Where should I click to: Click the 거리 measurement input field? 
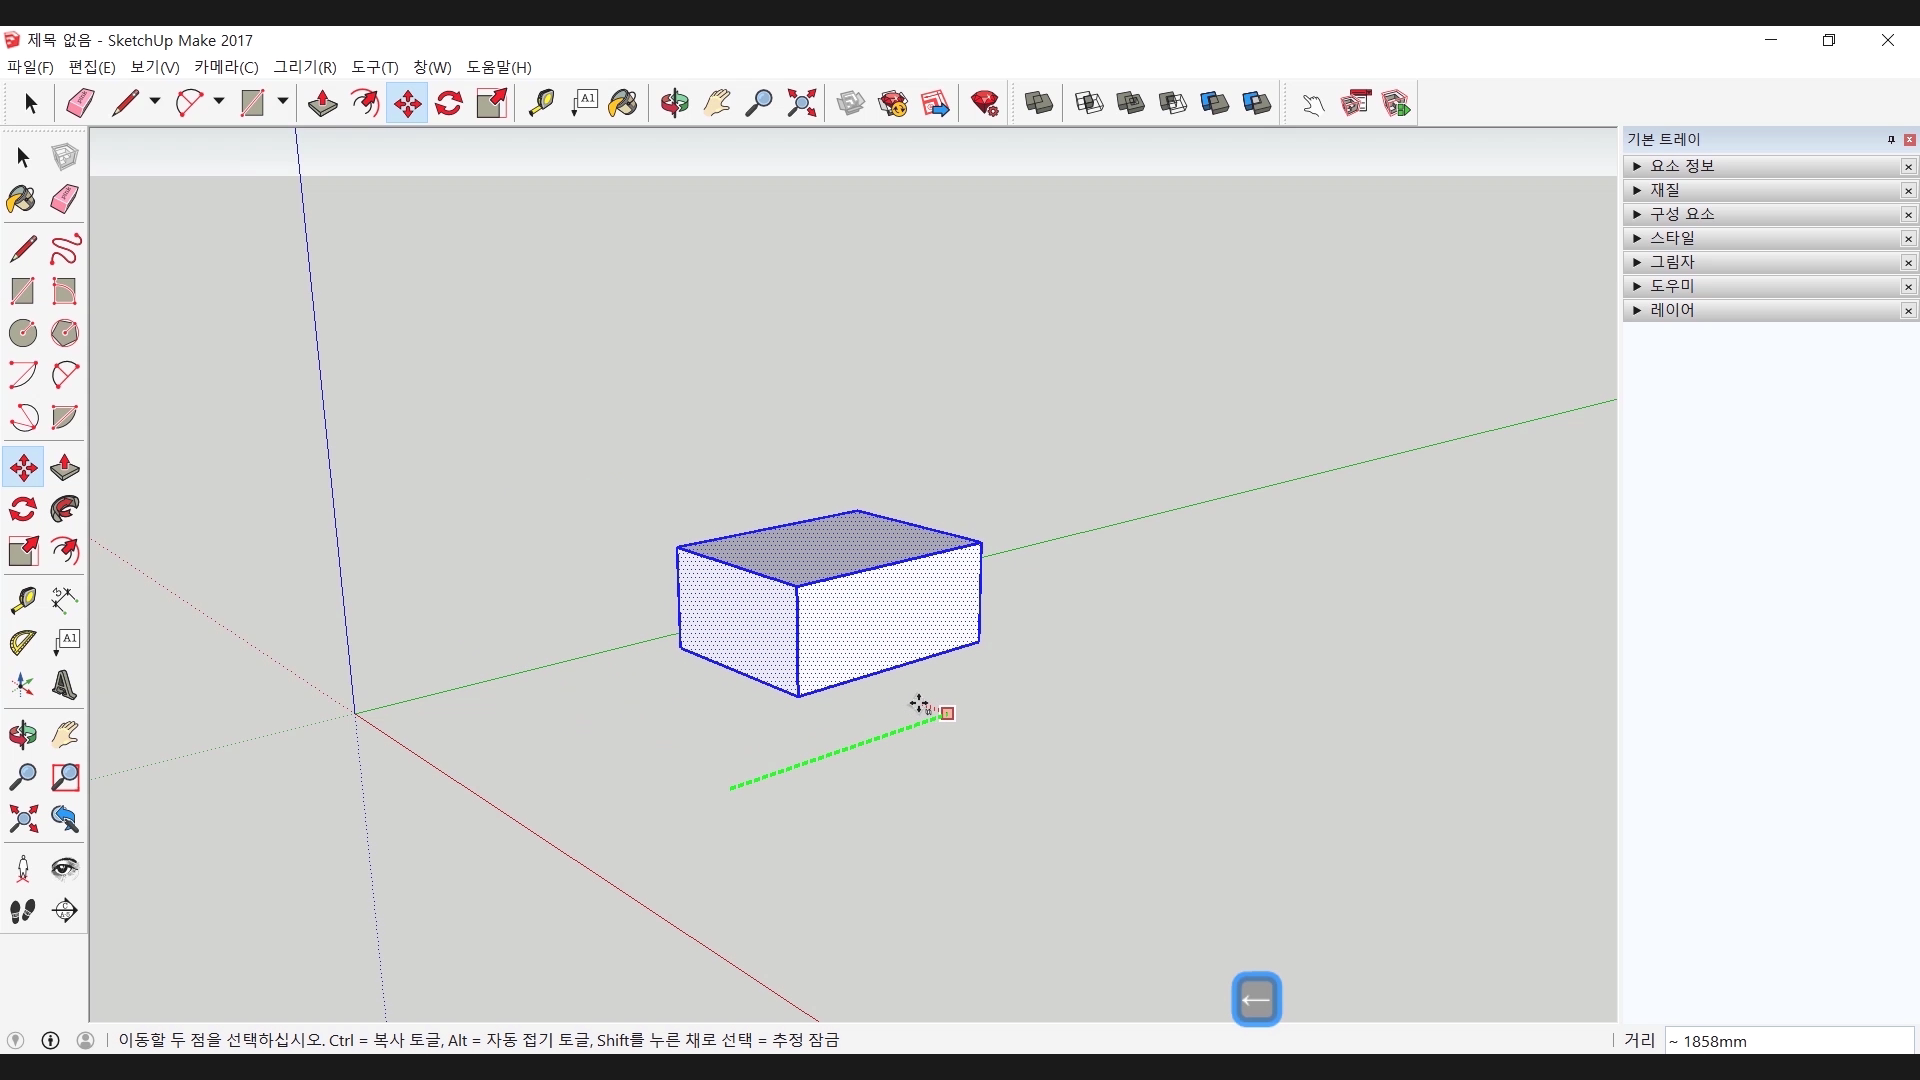(x=1788, y=1041)
